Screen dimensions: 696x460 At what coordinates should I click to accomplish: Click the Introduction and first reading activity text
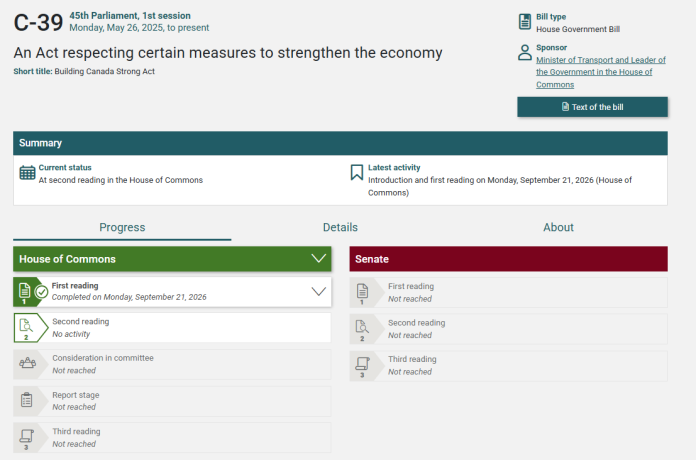point(500,186)
